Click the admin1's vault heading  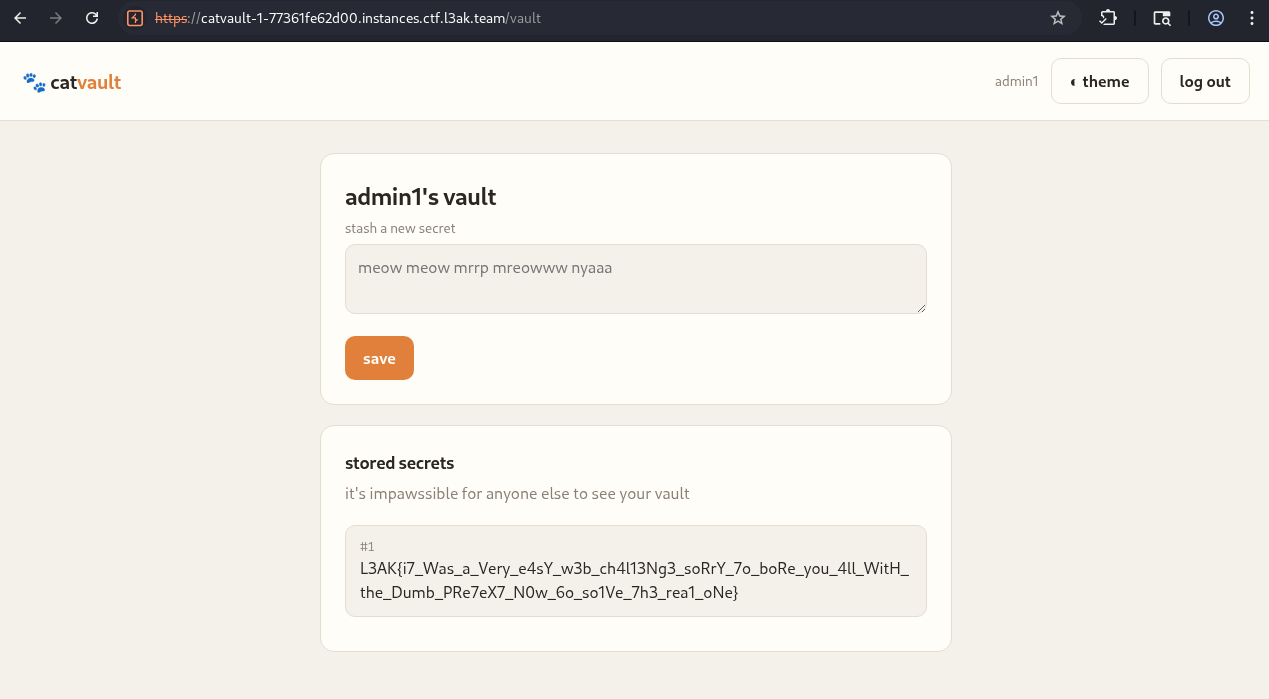tap(420, 197)
